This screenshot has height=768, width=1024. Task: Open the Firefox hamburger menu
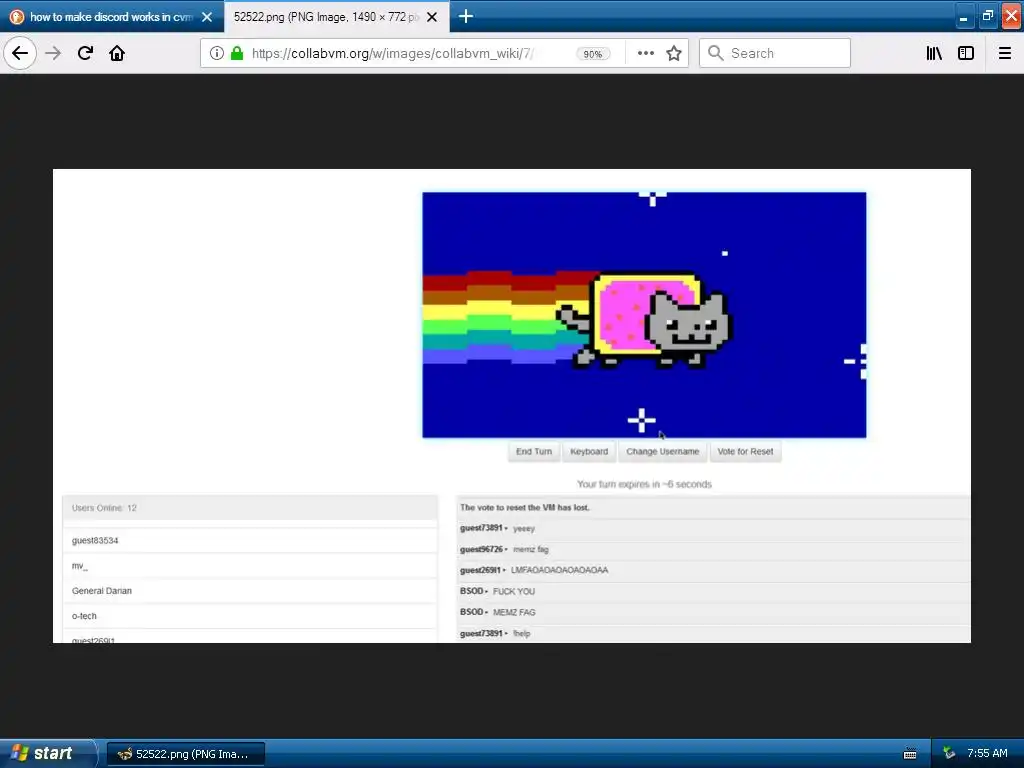[x=1004, y=53]
